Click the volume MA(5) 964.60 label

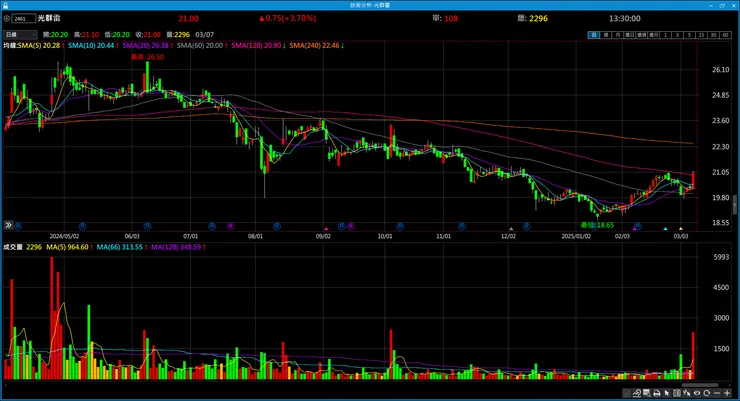(67, 247)
